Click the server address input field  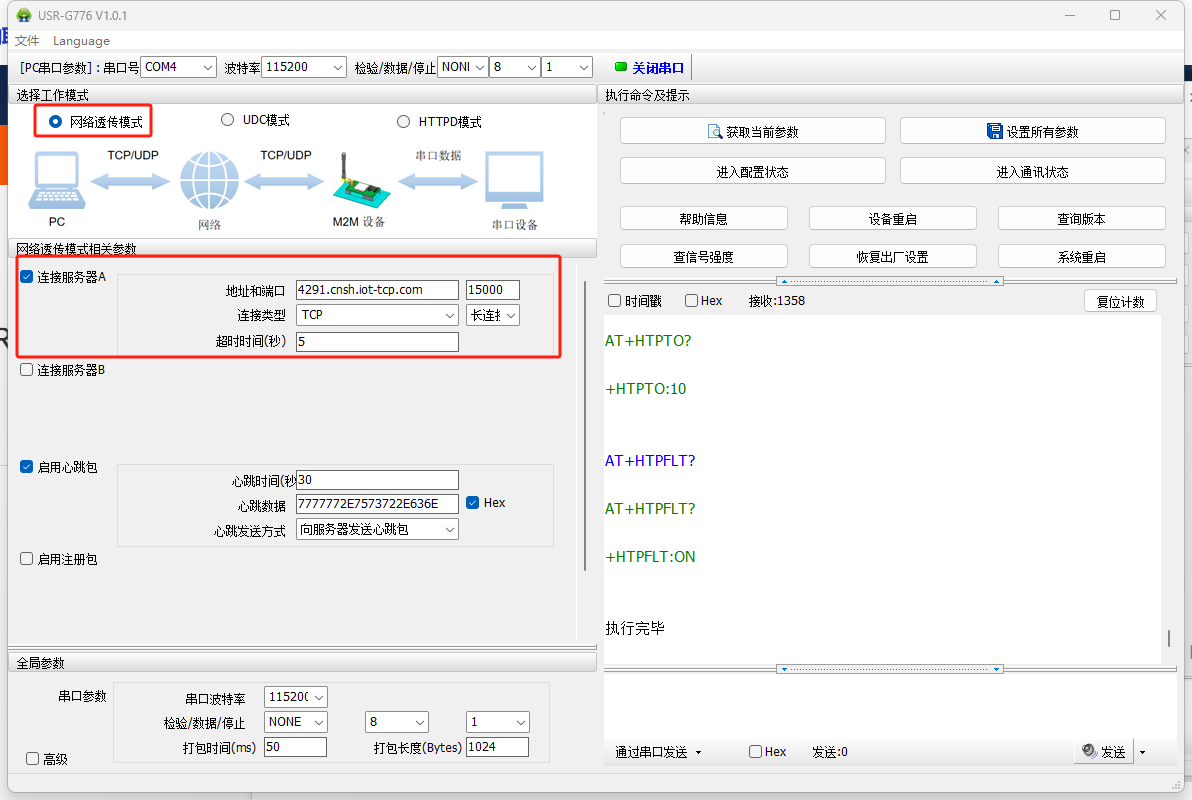click(377, 290)
